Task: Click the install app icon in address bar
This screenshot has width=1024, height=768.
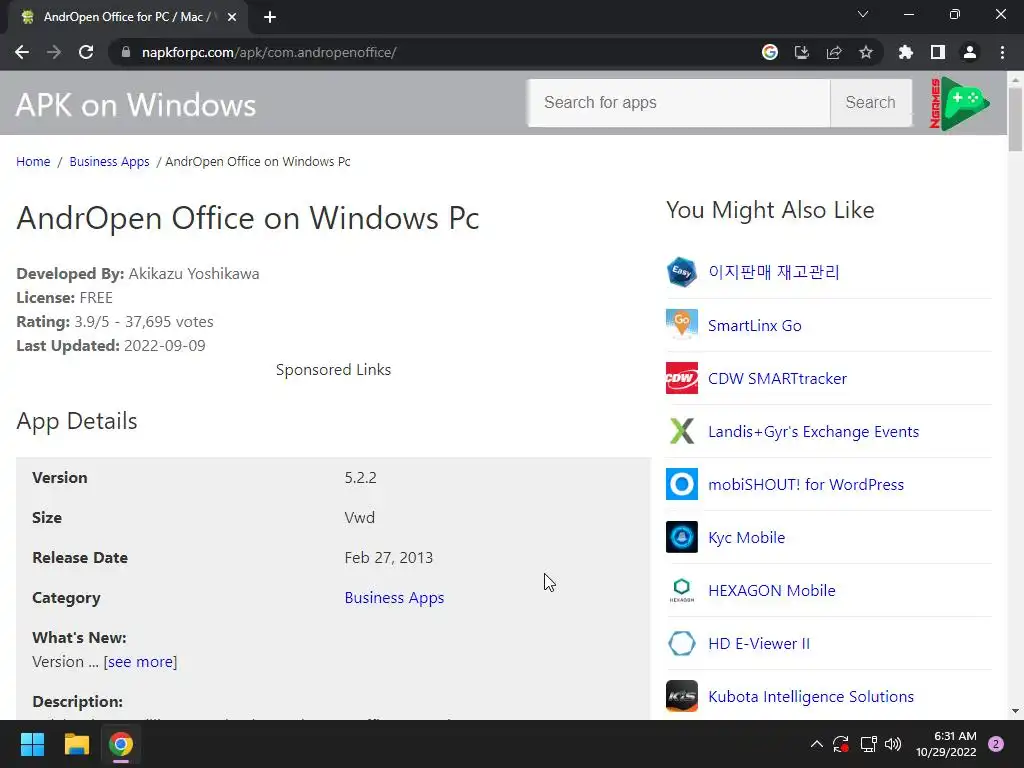Action: pos(801,52)
